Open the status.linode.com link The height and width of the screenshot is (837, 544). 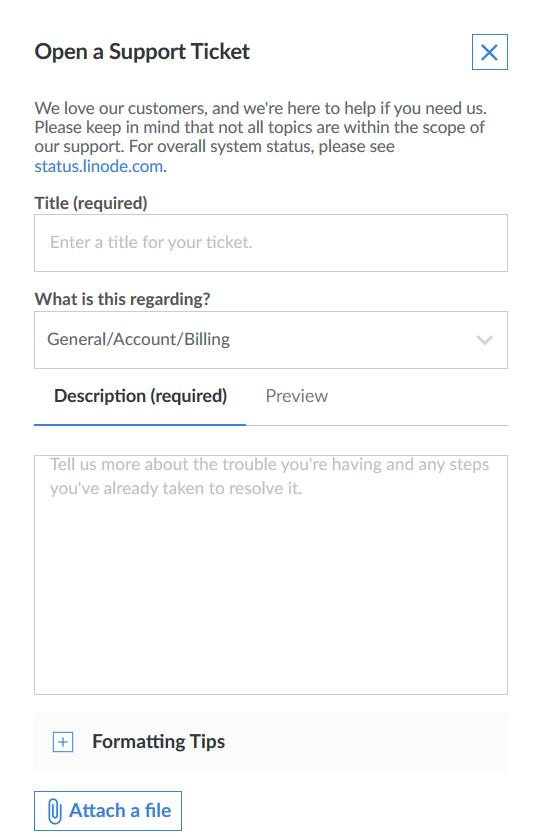tap(99, 167)
